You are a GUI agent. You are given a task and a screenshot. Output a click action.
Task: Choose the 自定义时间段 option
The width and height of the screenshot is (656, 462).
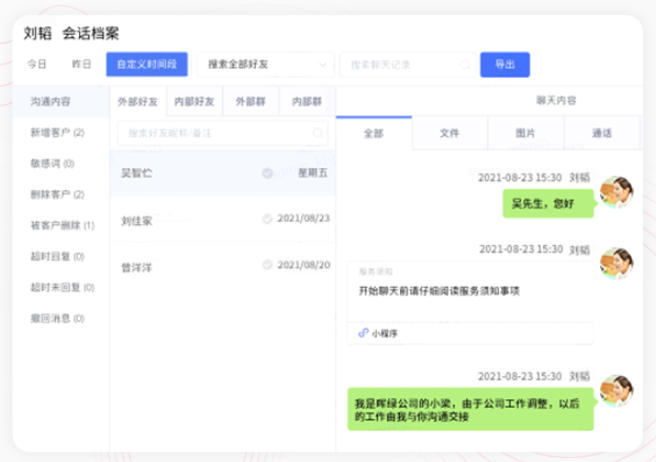(146, 64)
